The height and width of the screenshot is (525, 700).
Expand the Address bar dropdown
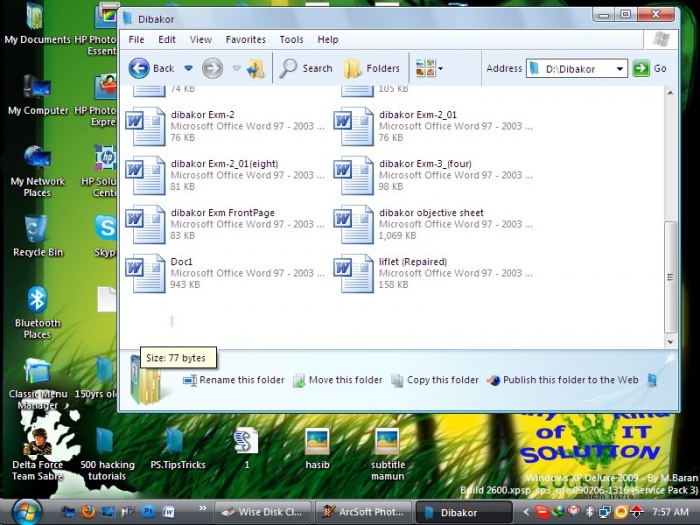(620, 69)
